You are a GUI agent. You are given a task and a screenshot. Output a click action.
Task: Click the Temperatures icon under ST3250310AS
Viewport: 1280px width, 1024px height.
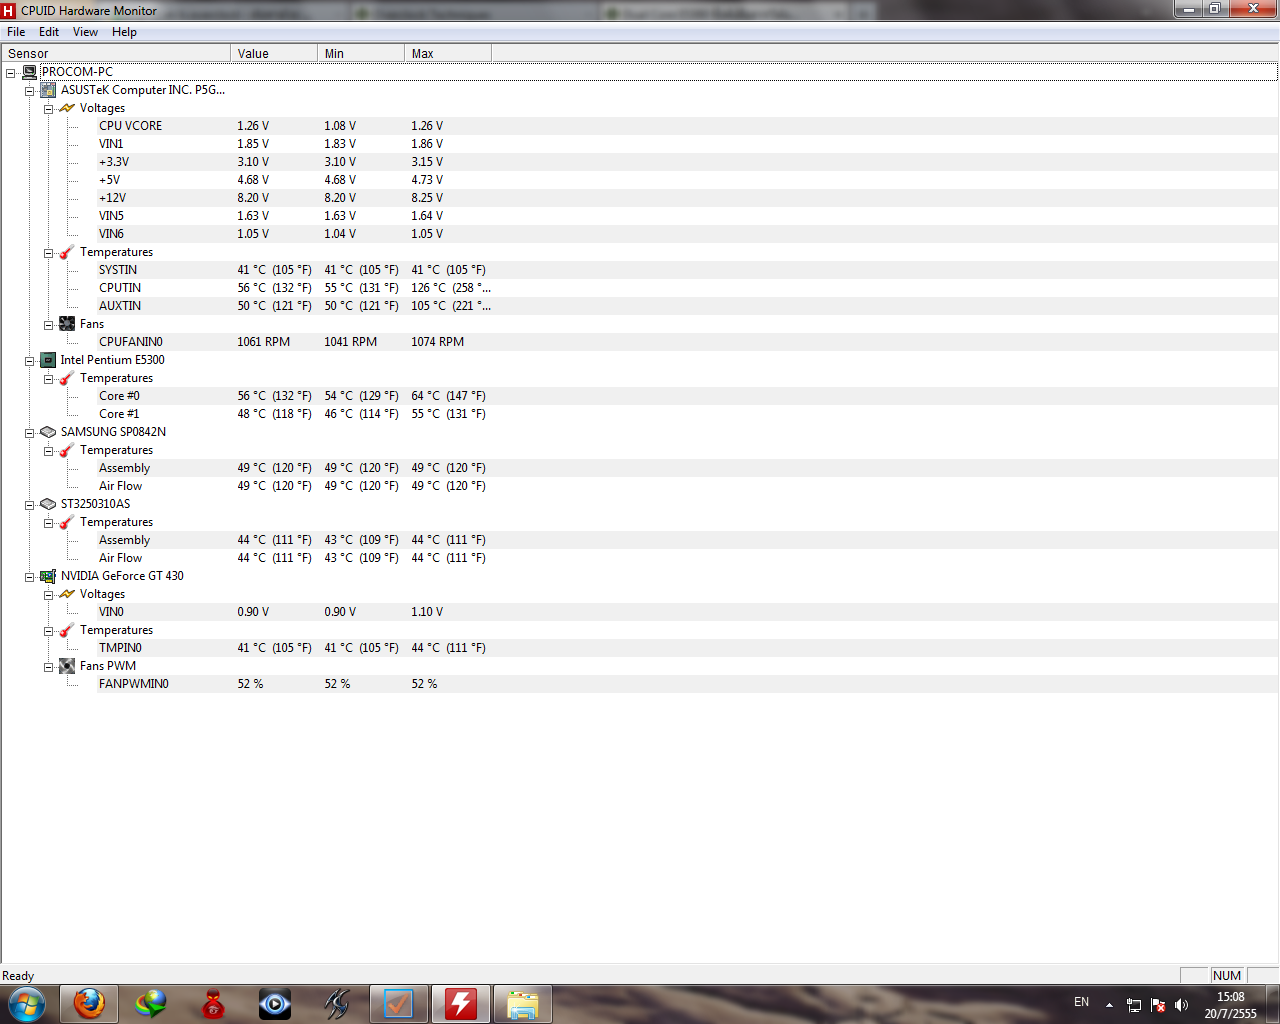click(x=67, y=522)
